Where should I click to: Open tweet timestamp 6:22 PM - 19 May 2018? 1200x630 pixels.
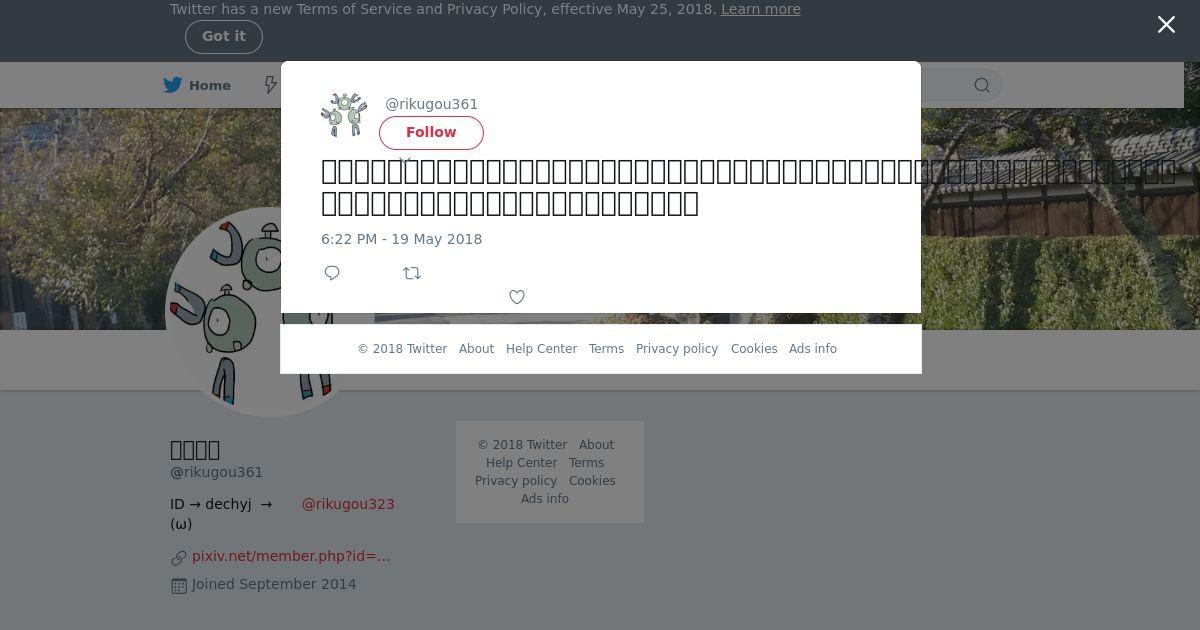click(x=402, y=239)
